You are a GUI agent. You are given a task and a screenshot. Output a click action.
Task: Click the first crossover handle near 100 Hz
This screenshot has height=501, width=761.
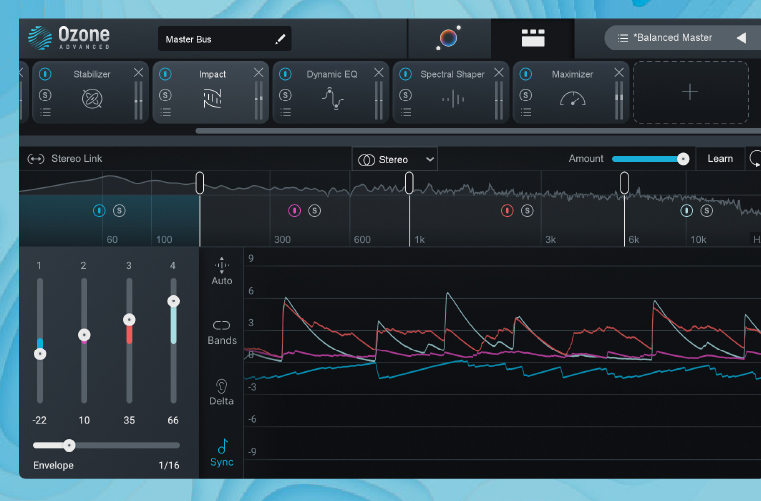[x=199, y=183]
